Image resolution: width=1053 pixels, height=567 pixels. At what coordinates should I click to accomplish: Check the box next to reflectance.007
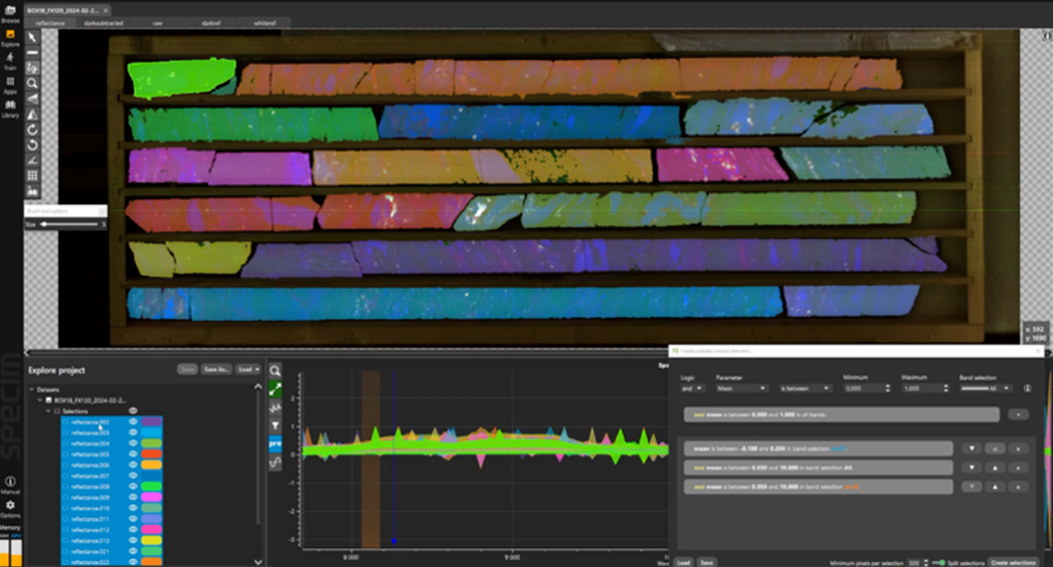click(66, 476)
